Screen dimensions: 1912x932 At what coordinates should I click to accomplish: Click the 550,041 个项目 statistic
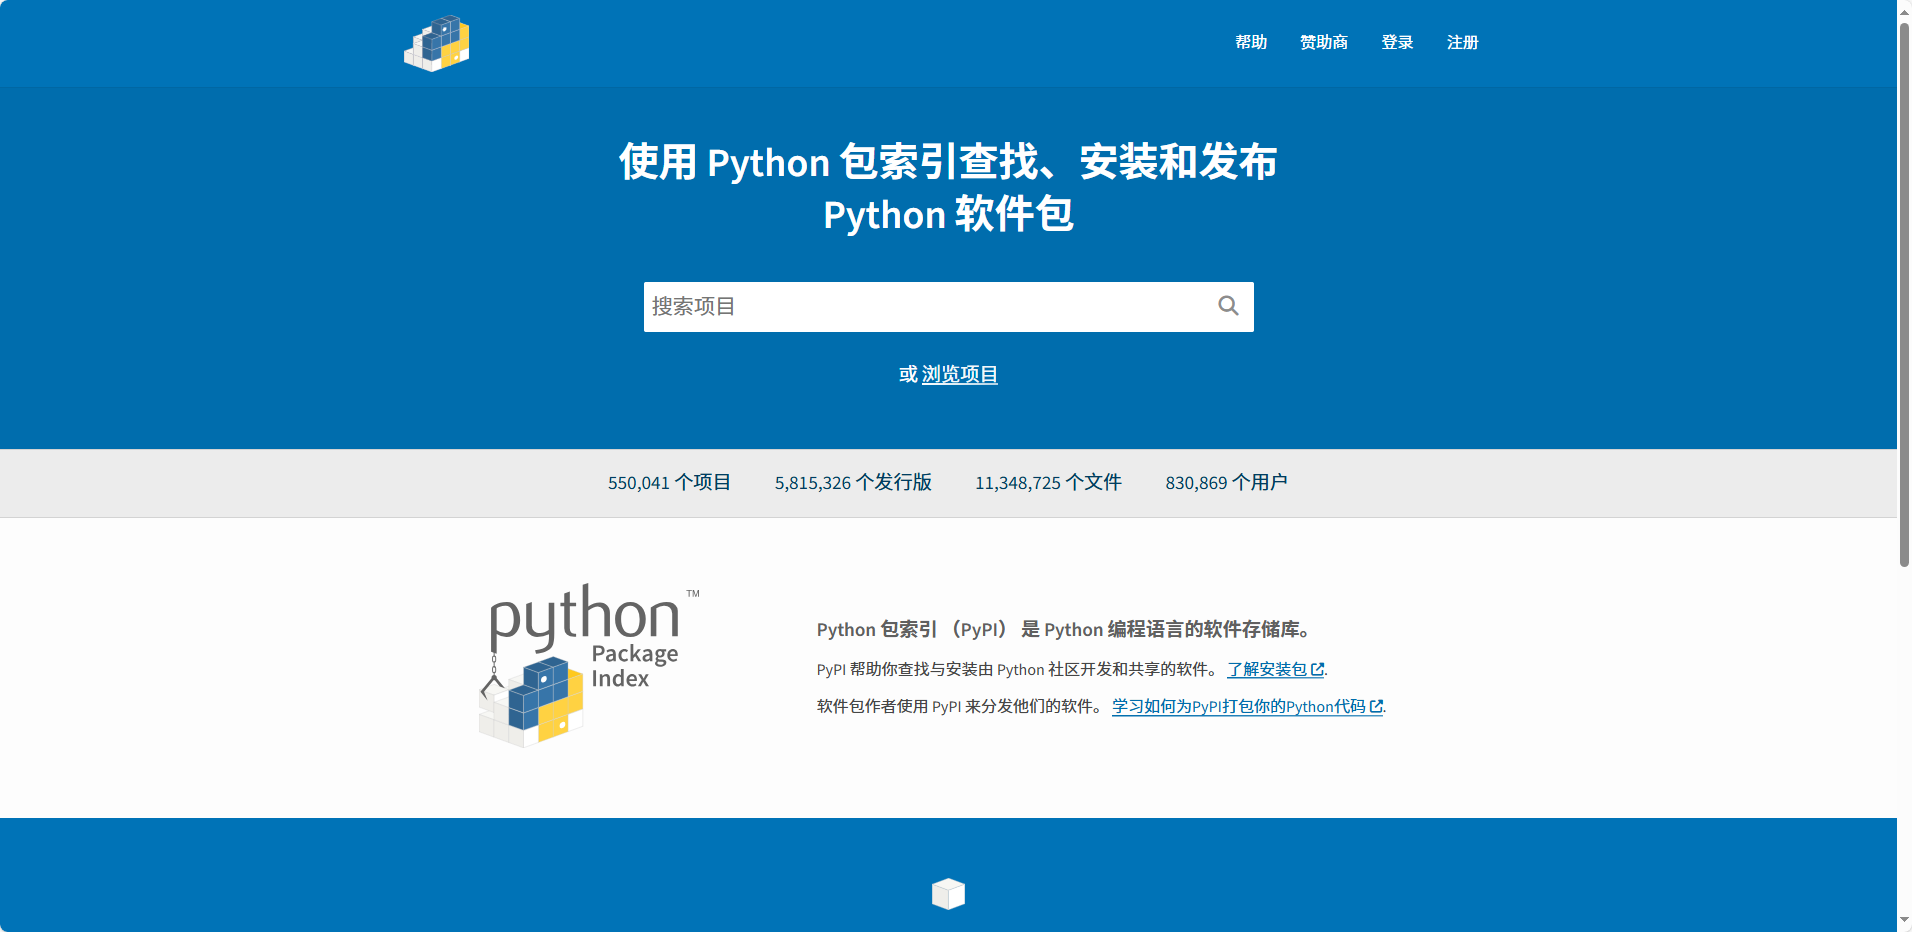(669, 483)
